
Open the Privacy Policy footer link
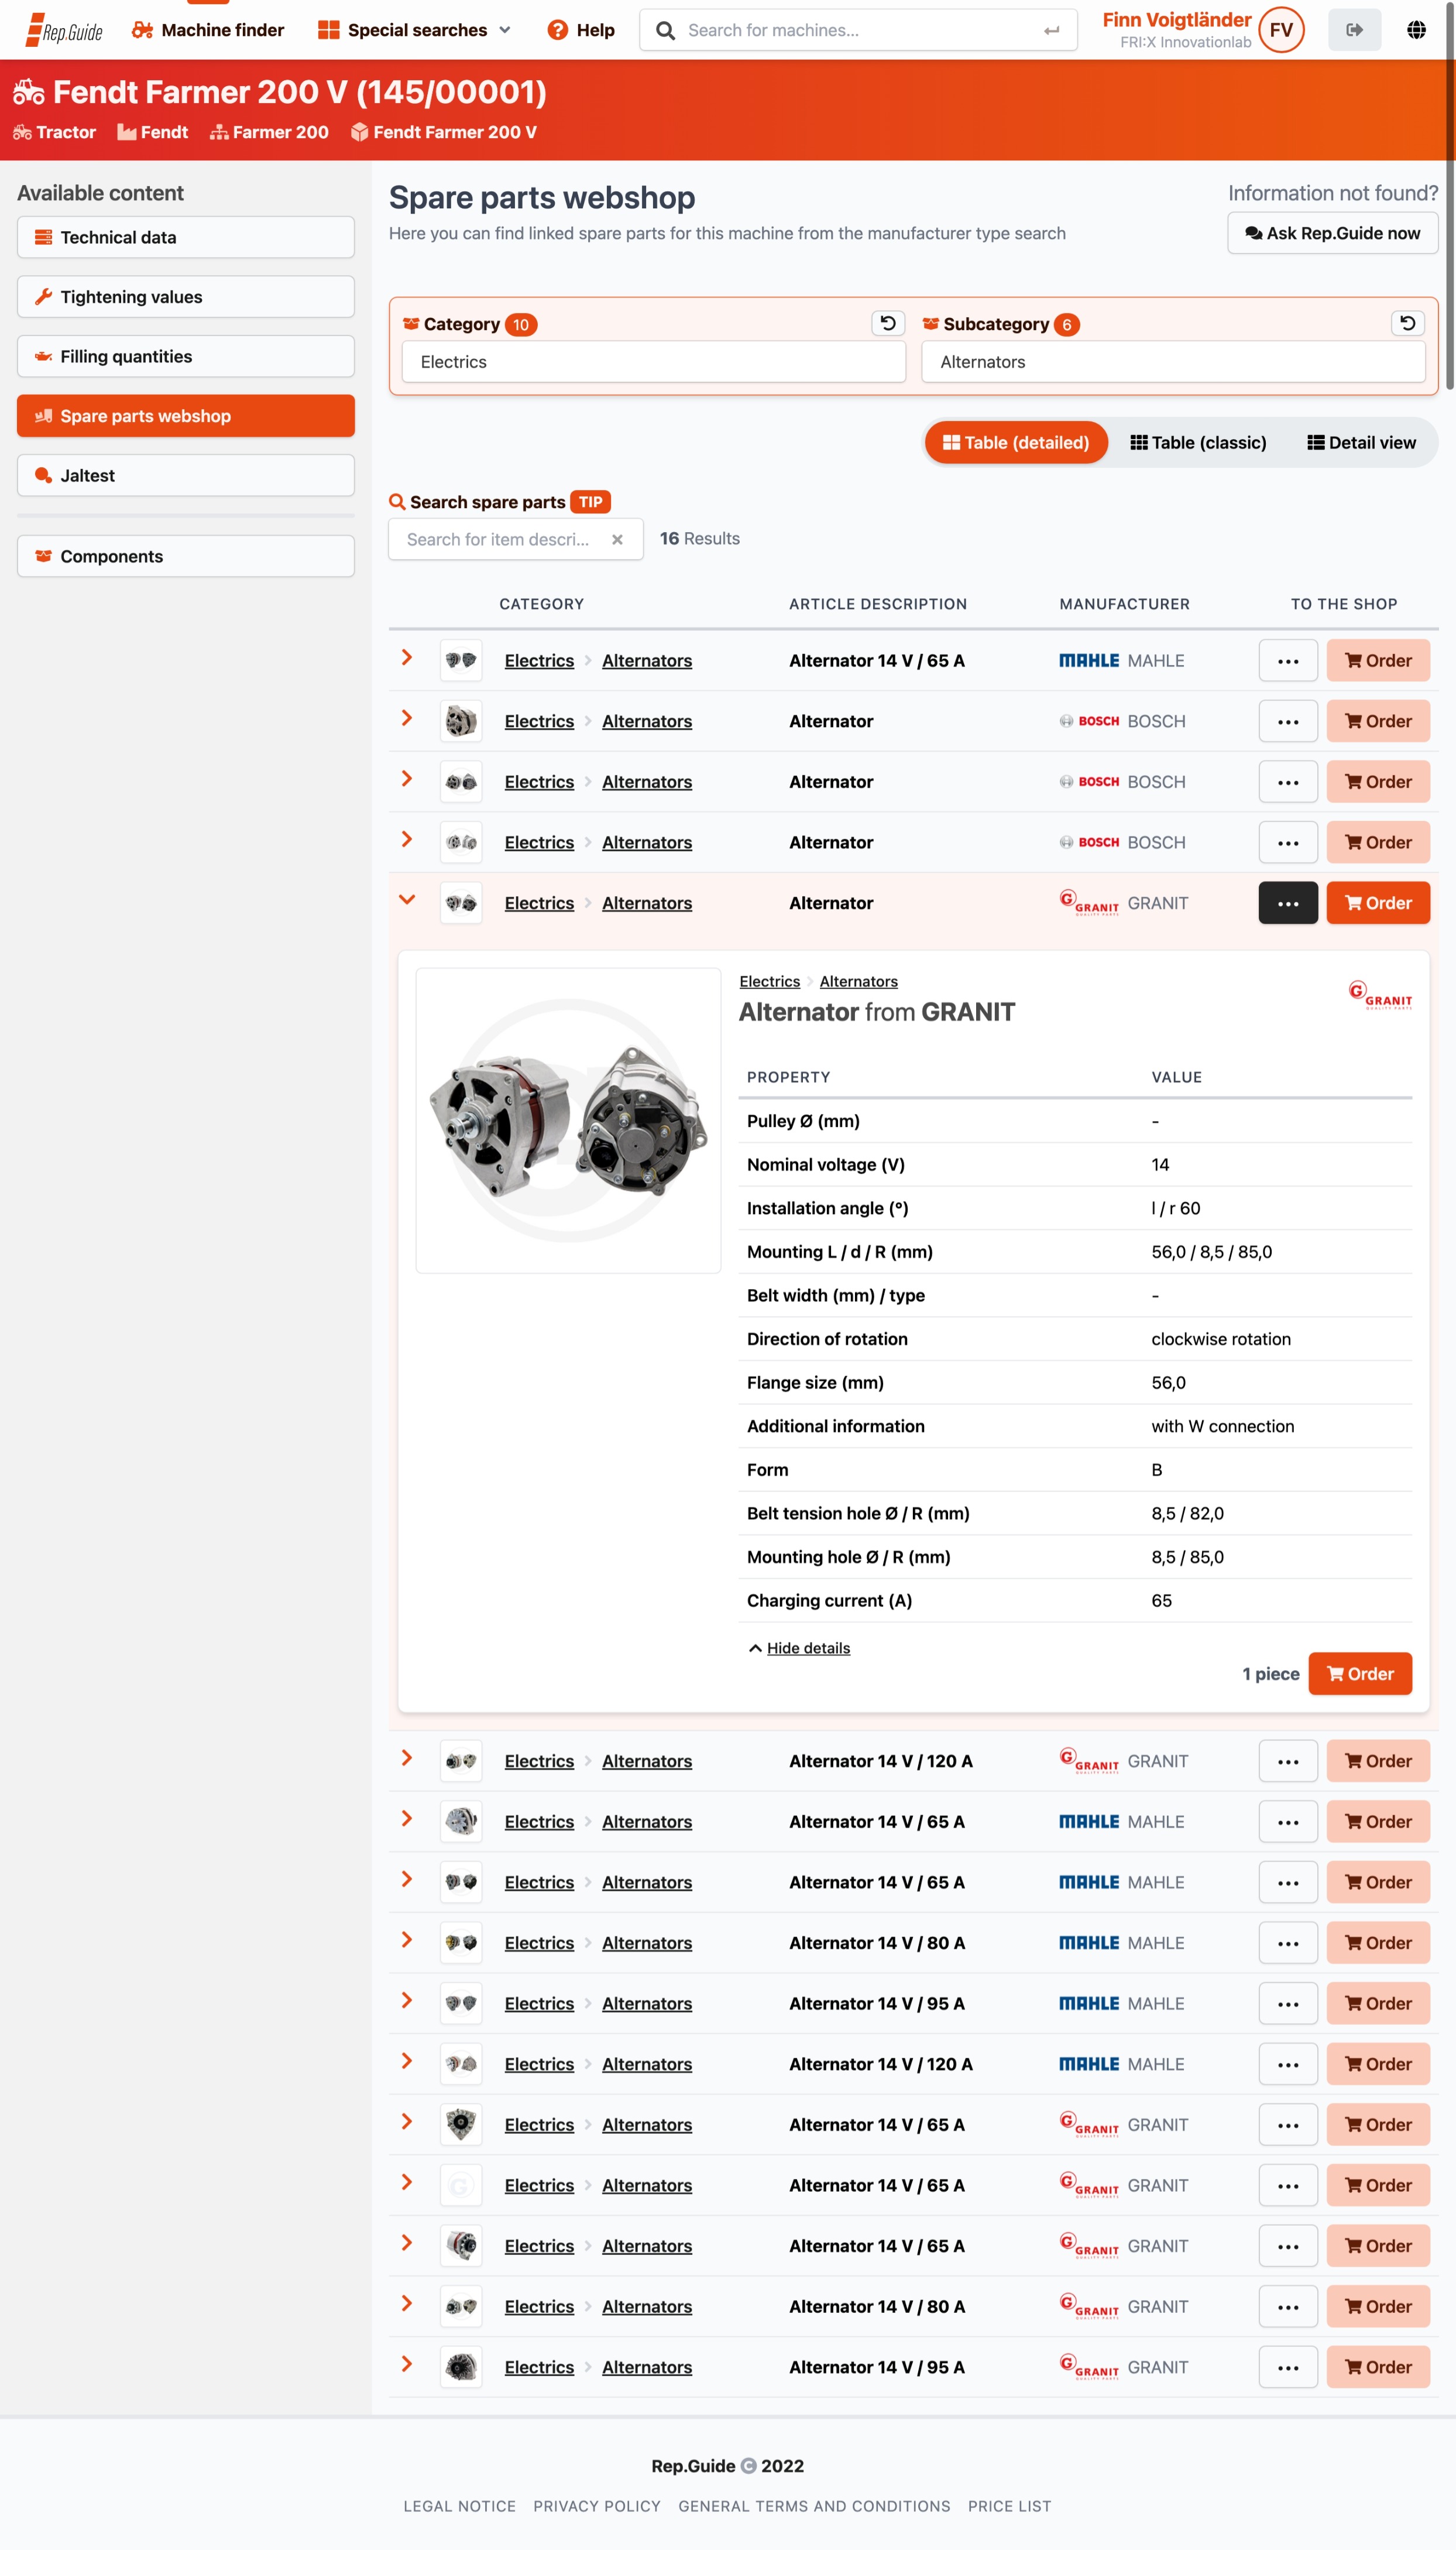coord(596,2506)
